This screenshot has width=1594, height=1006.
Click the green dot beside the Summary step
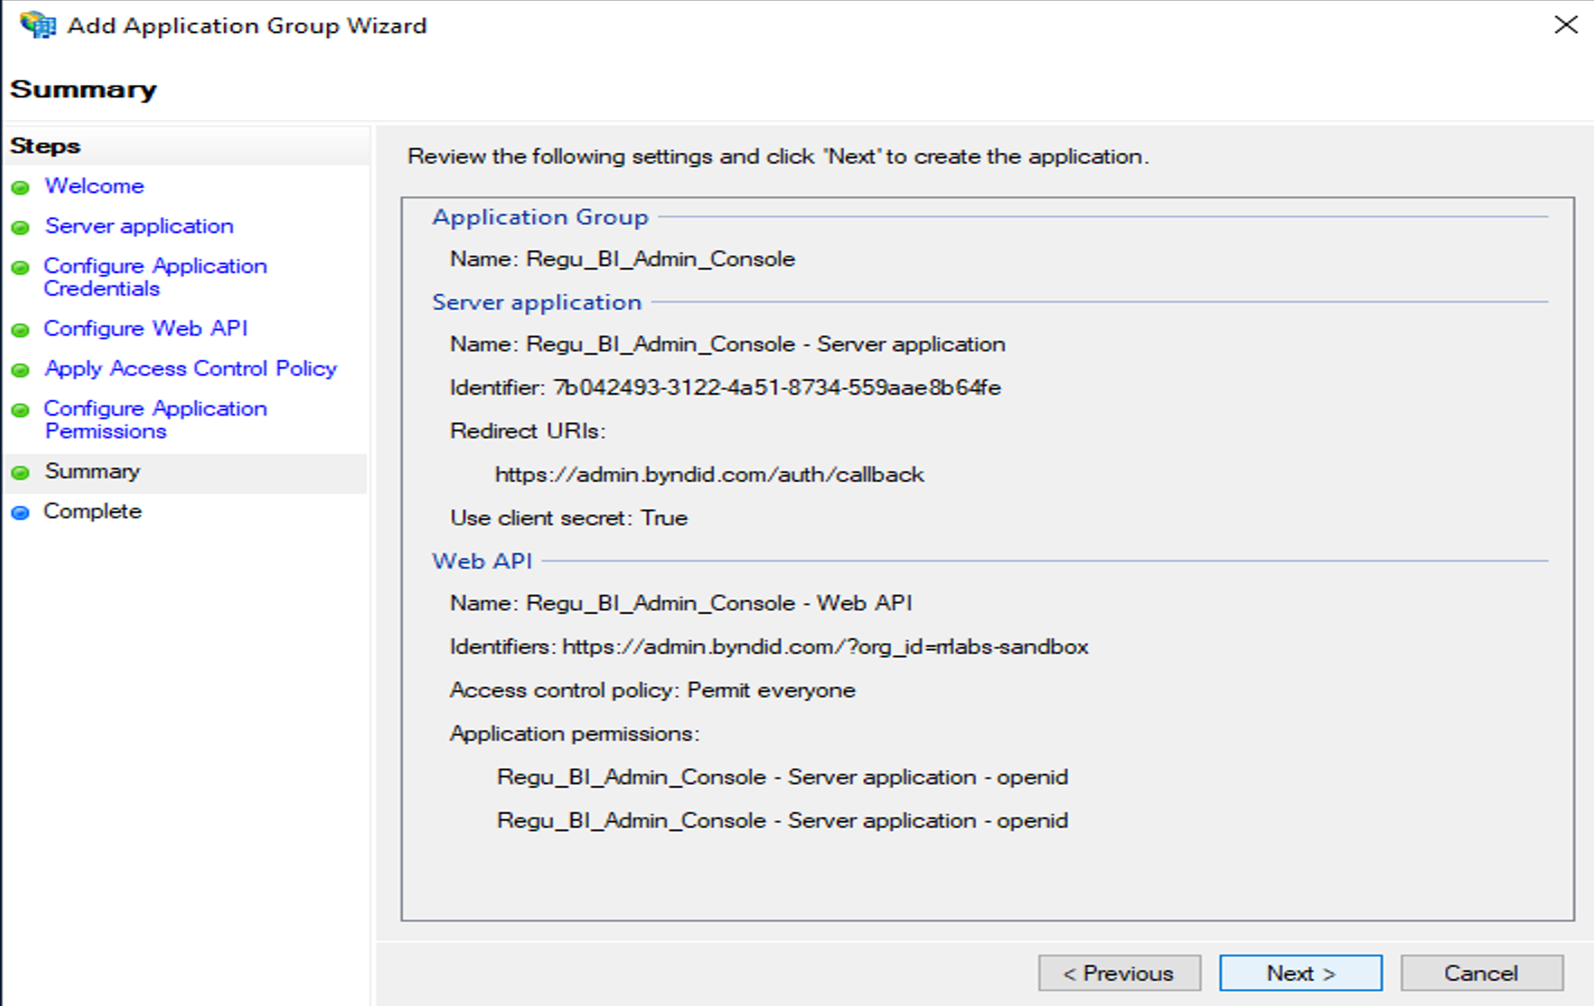pyautogui.click(x=20, y=472)
